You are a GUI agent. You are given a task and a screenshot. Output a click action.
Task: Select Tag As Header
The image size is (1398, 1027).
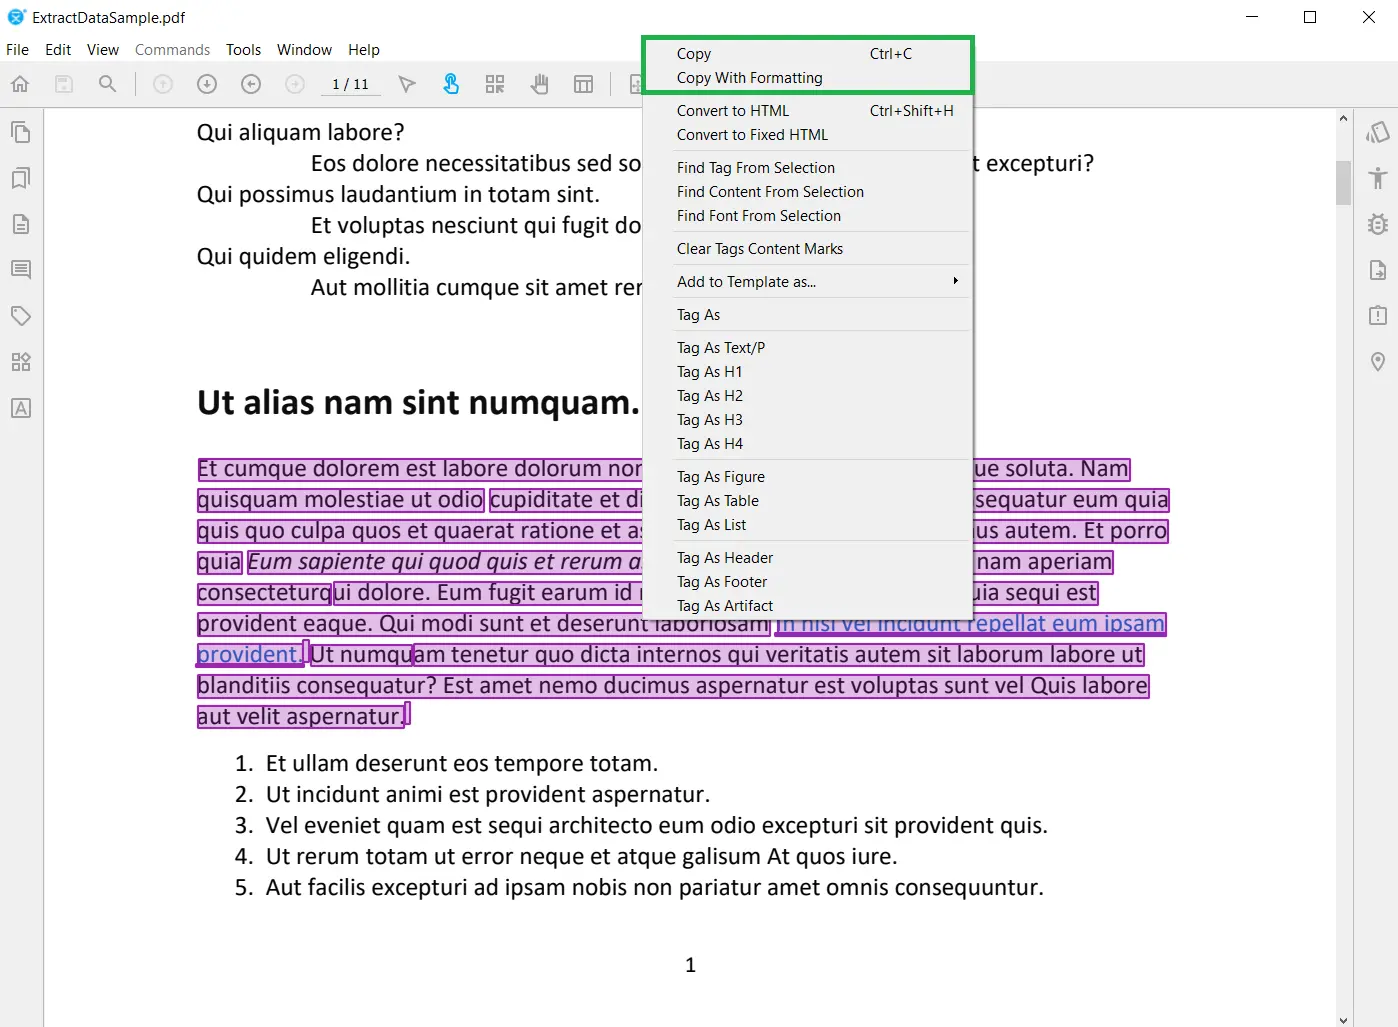807,558
